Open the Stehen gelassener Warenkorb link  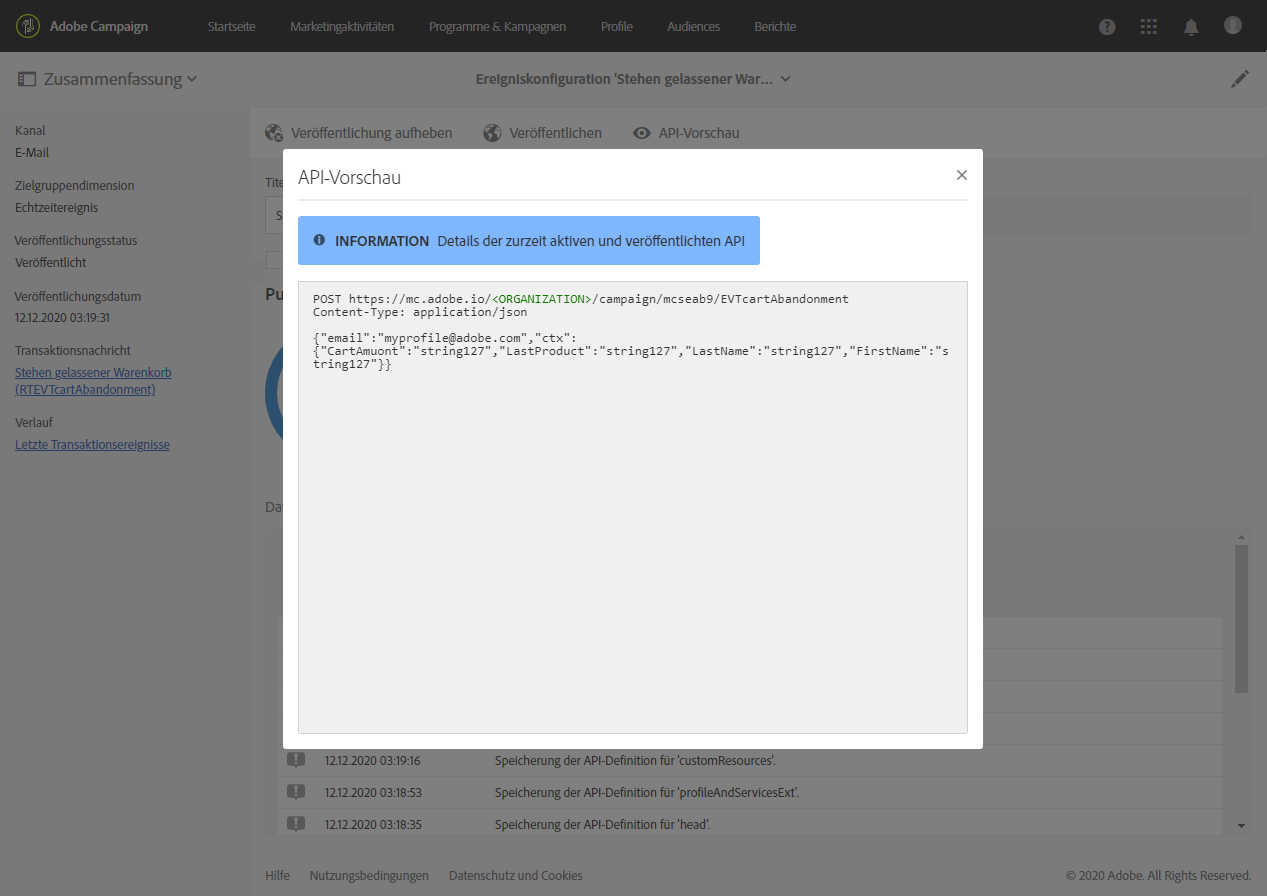93,381
